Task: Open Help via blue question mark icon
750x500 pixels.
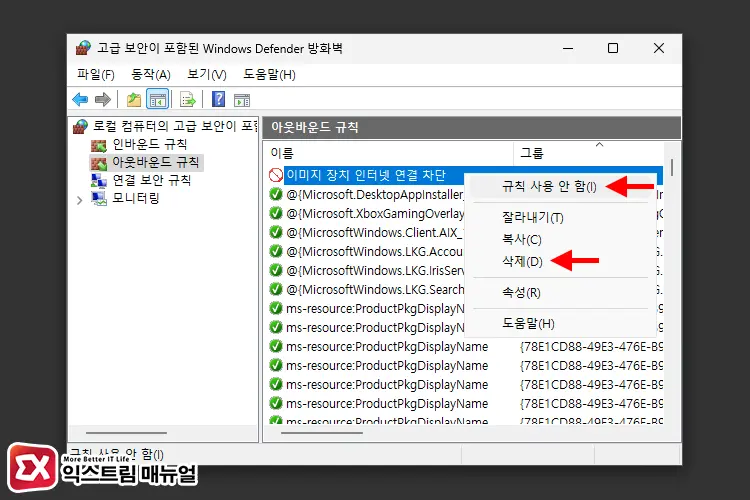Action: (218, 99)
